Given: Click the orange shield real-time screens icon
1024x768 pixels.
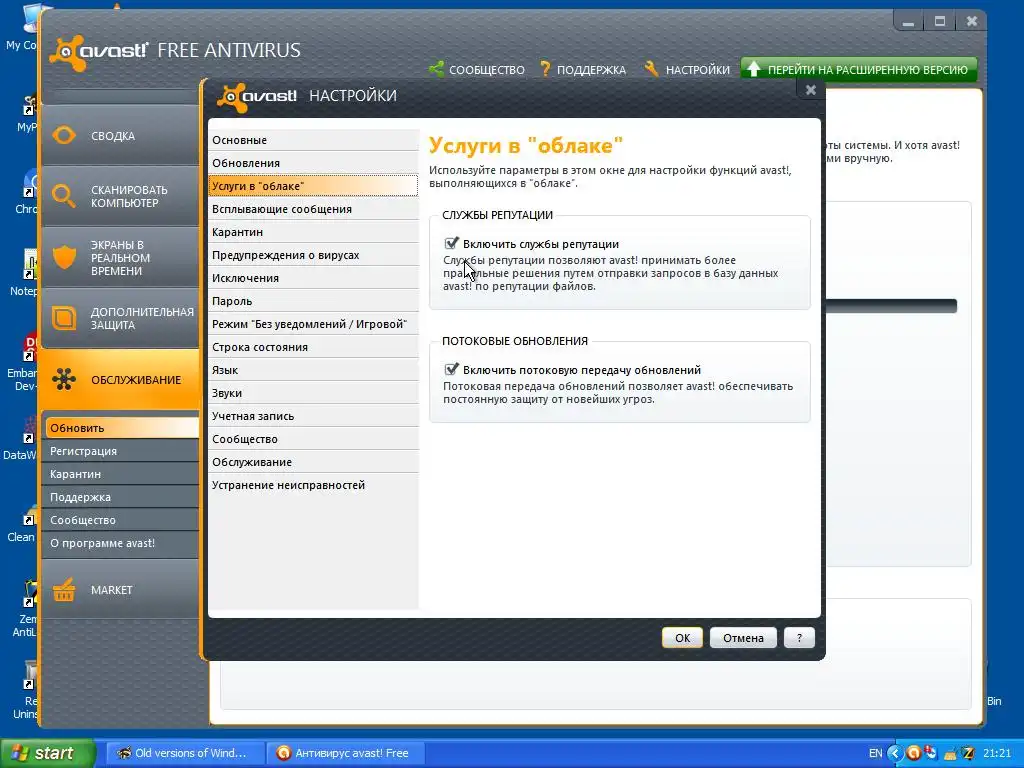Looking at the screenshot, I should click(x=64, y=257).
